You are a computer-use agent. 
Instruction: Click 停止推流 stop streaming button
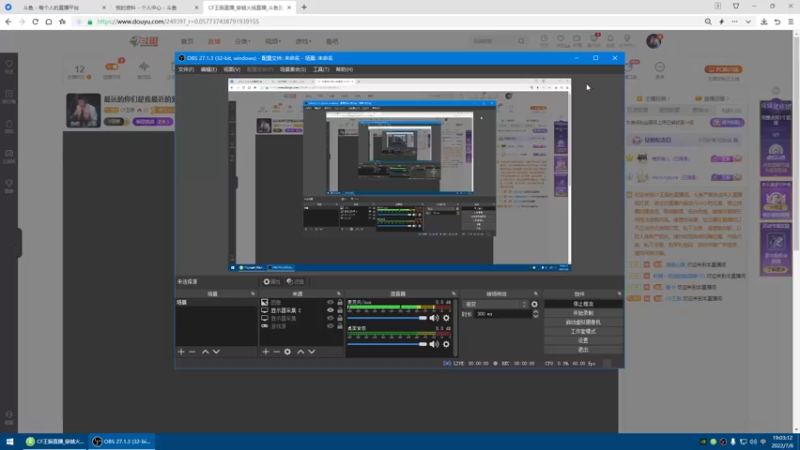point(583,304)
